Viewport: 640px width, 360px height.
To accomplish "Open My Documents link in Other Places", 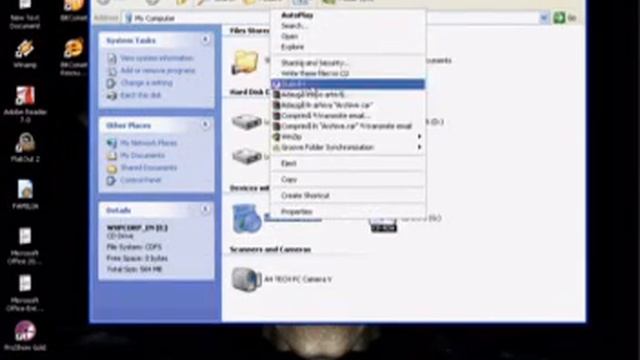I will click(x=142, y=156).
